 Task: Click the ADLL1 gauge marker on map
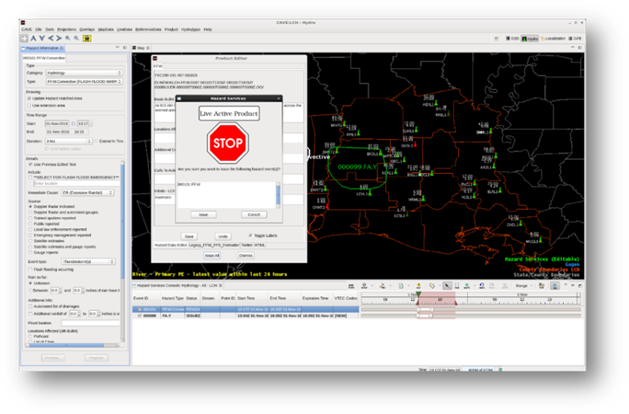[436, 104]
